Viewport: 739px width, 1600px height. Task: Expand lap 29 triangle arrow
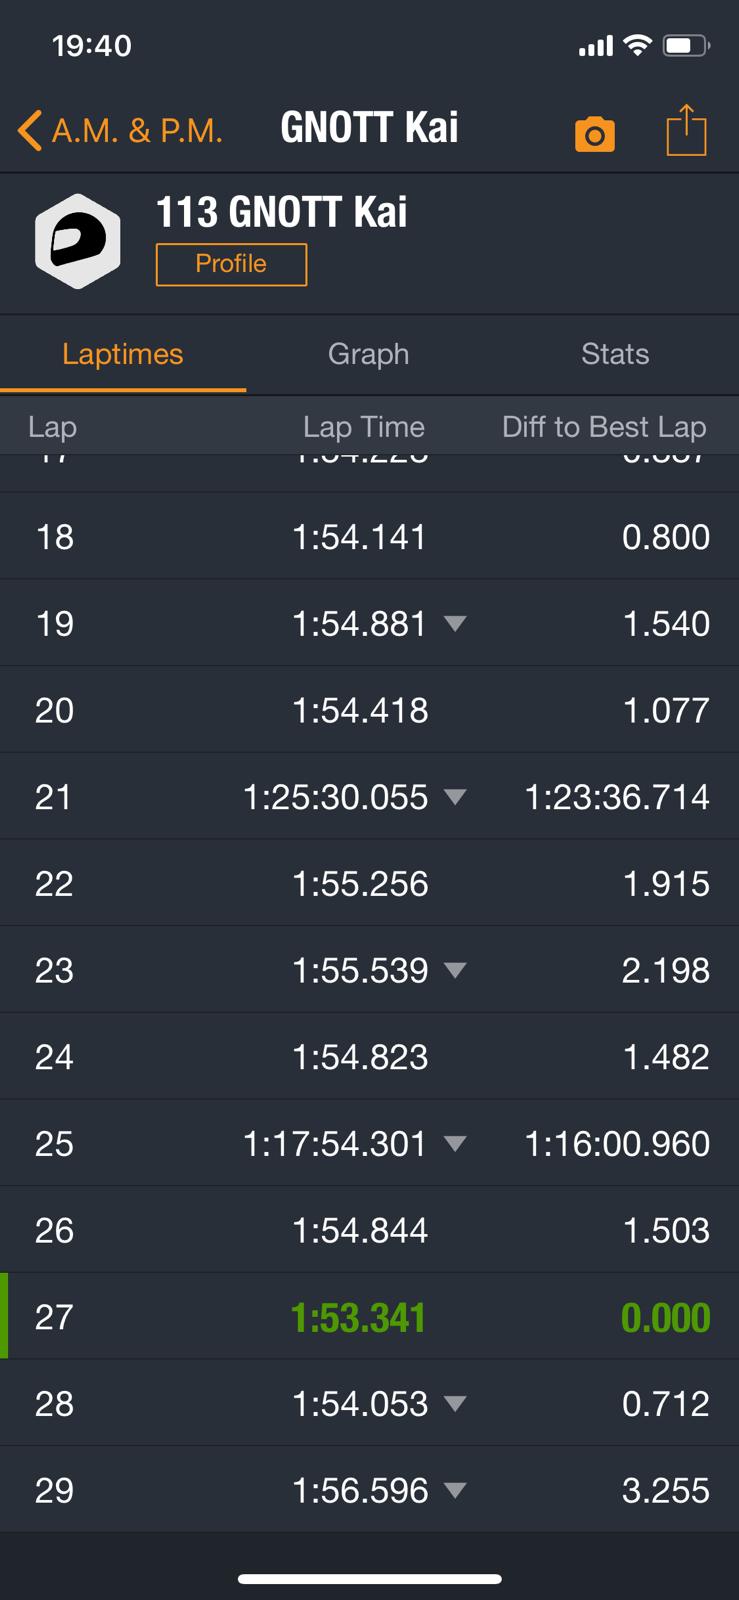pos(455,1490)
